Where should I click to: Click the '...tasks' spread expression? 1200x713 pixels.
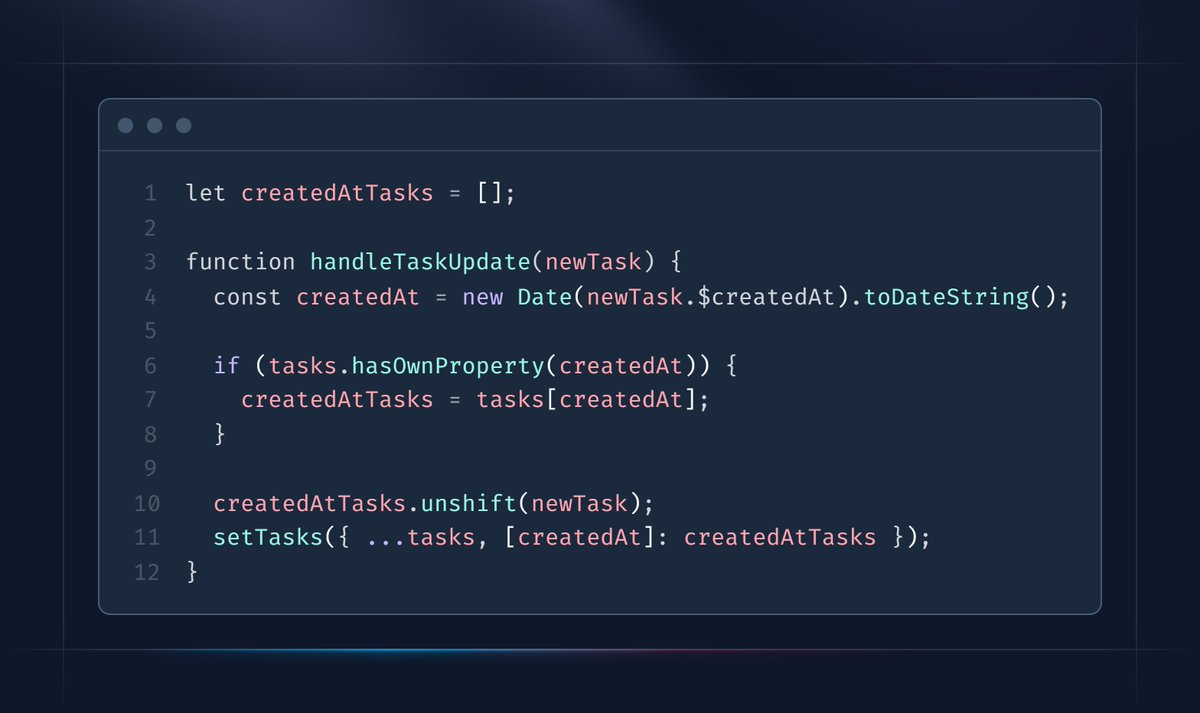click(420, 538)
